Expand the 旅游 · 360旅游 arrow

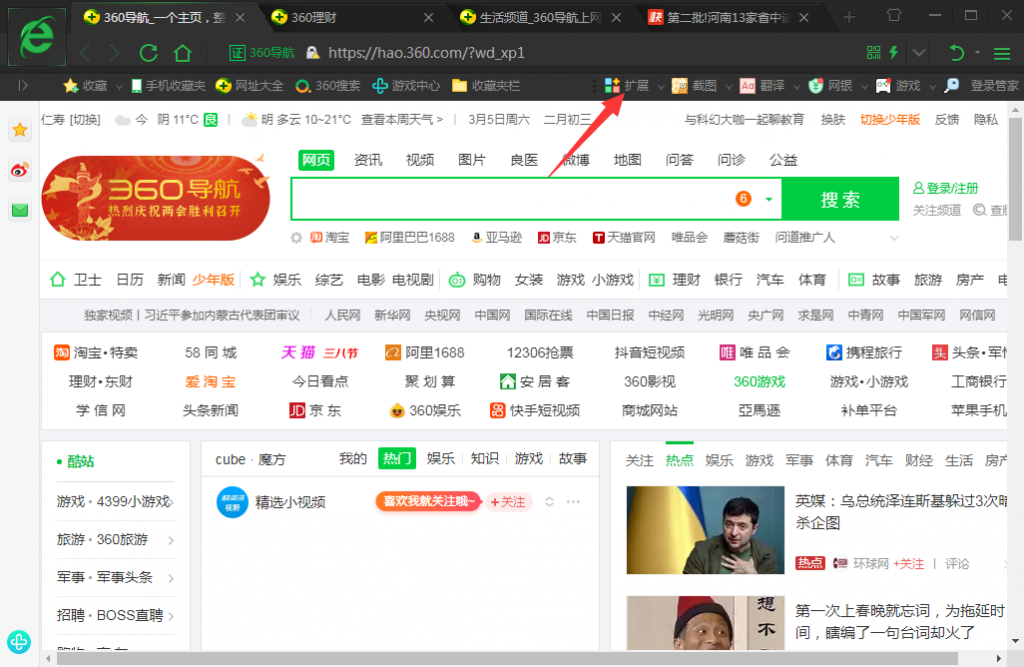click(171, 540)
